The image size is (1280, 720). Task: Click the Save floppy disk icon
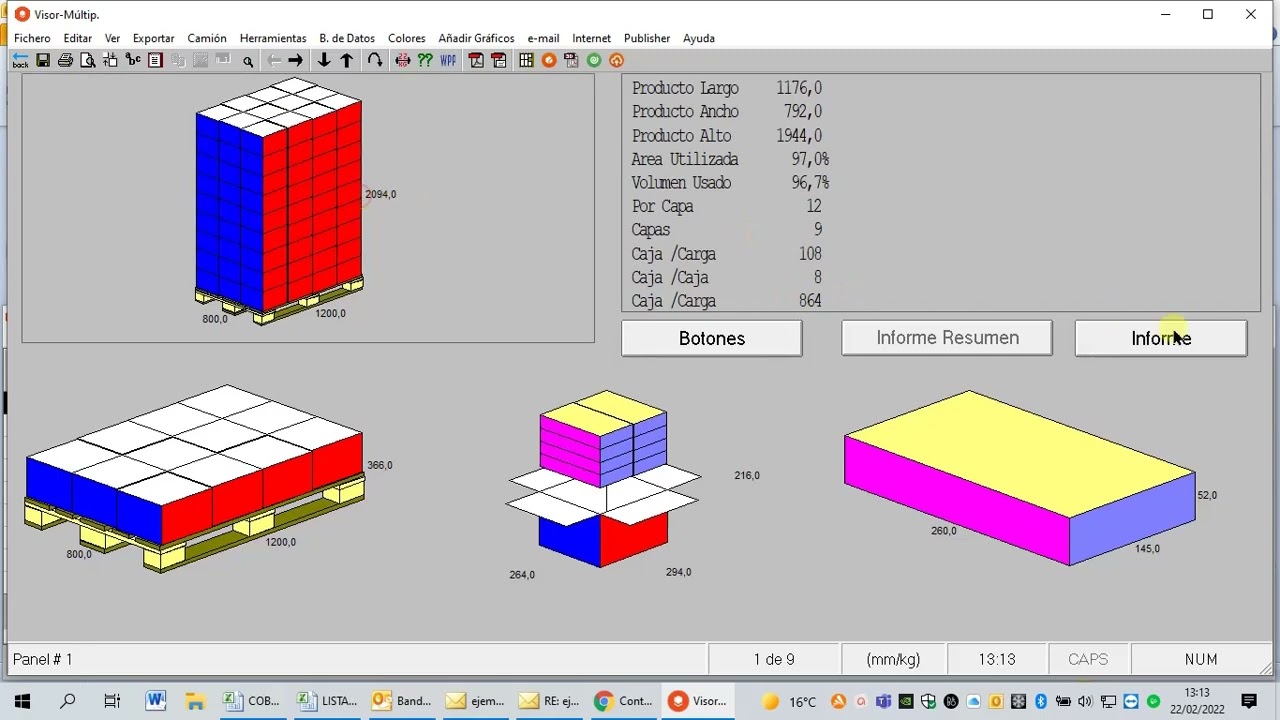tap(43, 60)
